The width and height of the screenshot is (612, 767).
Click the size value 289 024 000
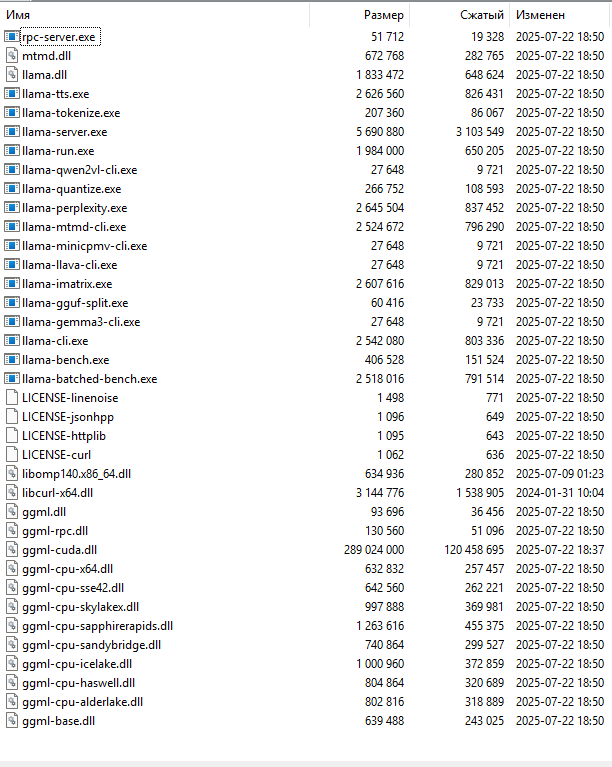(374, 550)
